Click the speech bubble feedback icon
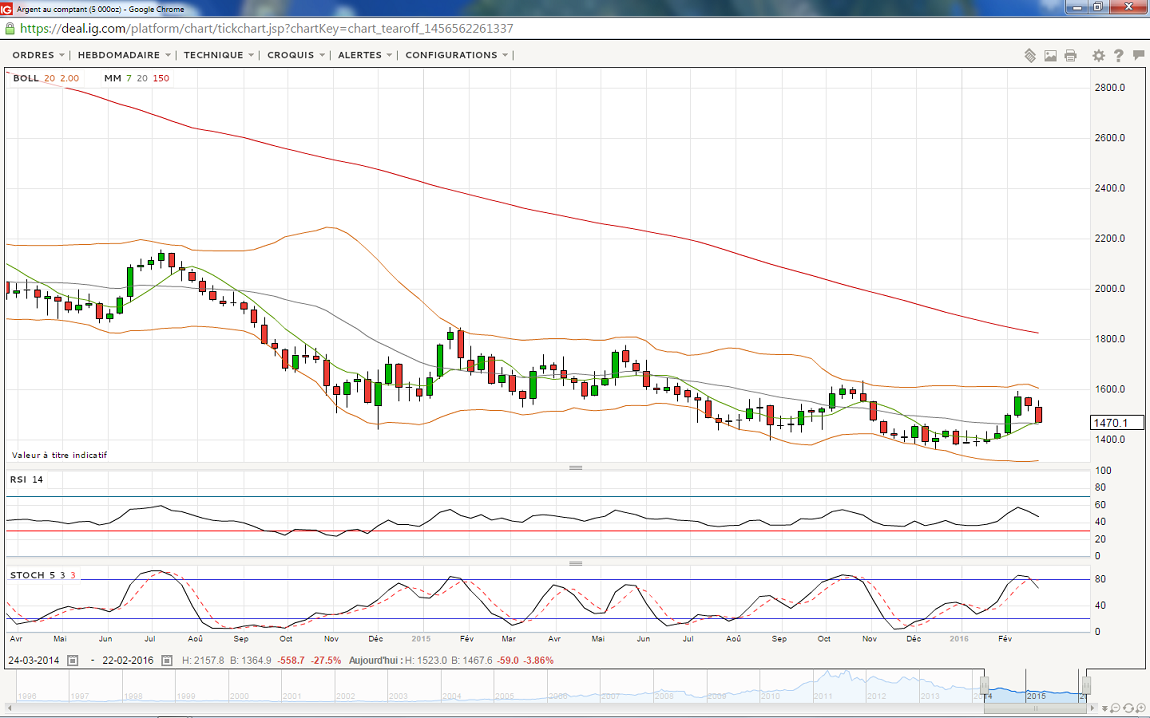Image resolution: width=1150 pixels, height=718 pixels. (1139, 56)
